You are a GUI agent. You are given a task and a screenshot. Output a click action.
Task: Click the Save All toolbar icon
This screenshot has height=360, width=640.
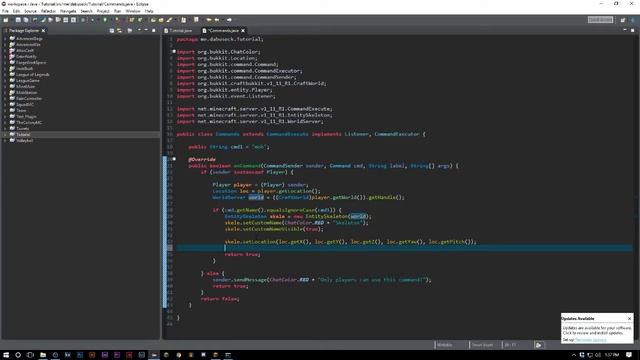(26, 20)
